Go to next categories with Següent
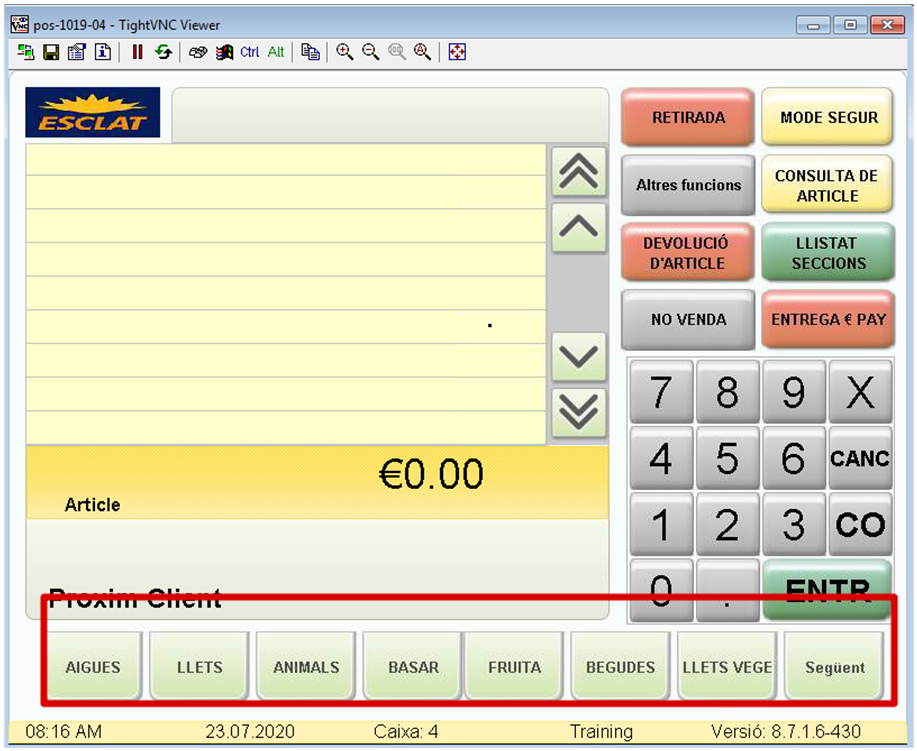 (835, 667)
